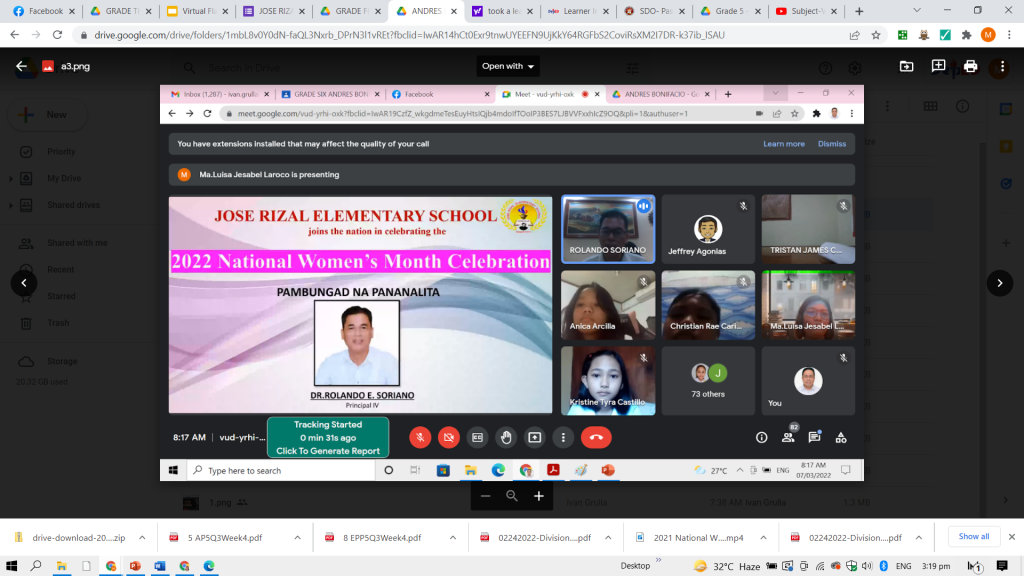This screenshot has width=1024, height=576.
Task: Switch to the JOSE RIZA... tab
Action: point(275,11)
